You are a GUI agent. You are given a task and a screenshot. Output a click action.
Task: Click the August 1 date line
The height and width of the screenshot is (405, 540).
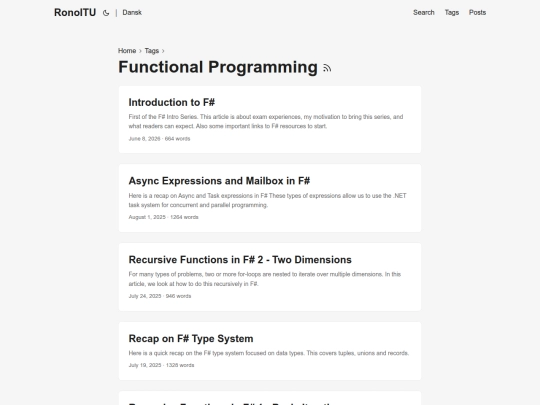pyautogui.click(x=163, y=217)
